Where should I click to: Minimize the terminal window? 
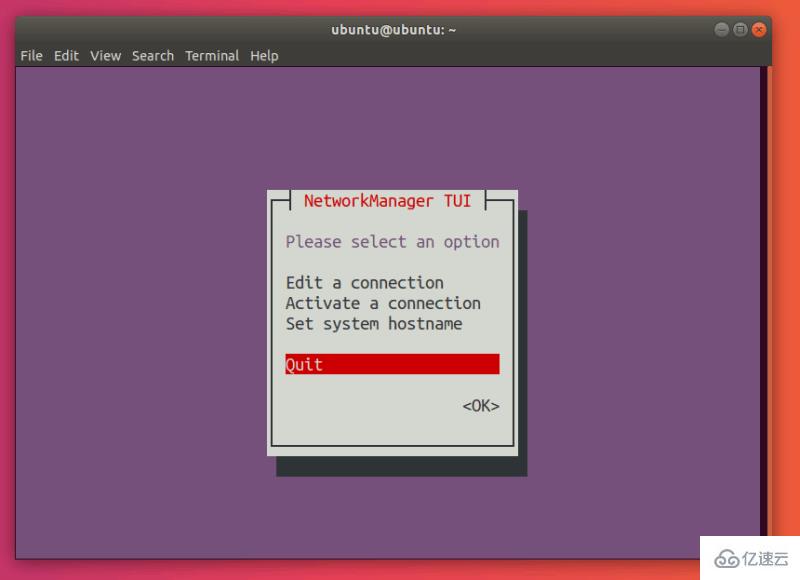[721, 30]
